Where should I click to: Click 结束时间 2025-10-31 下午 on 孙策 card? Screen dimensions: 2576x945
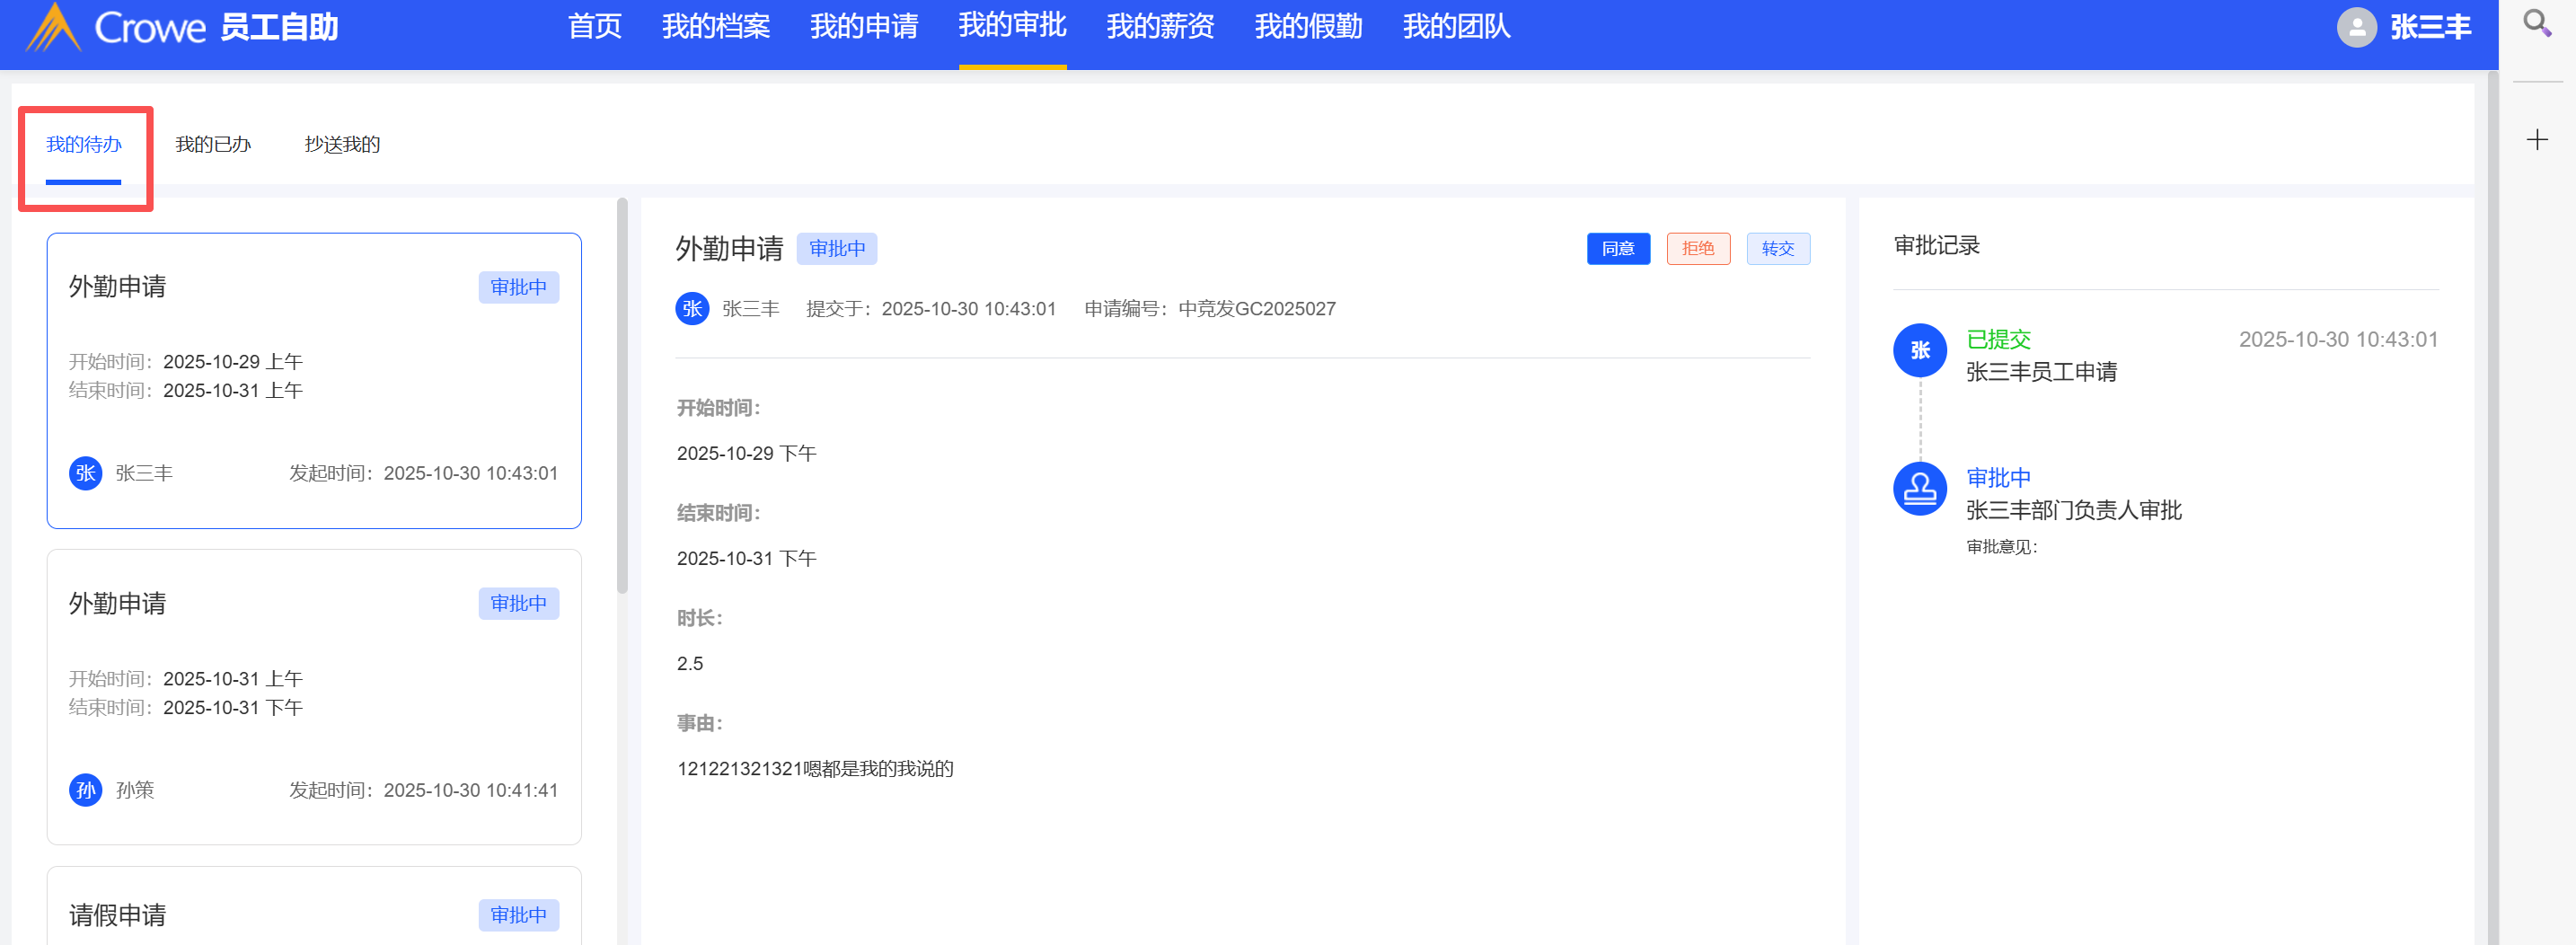tap(185, 707)
